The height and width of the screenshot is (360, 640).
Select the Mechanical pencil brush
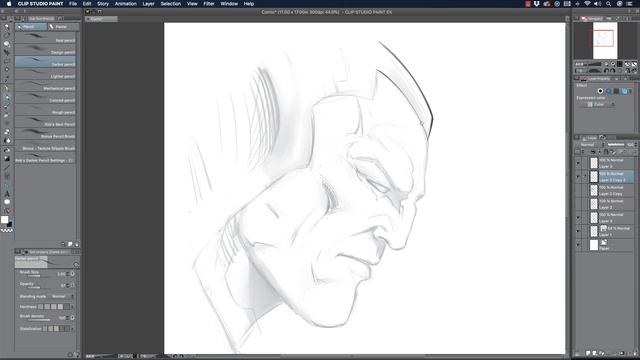pos(45,86)
